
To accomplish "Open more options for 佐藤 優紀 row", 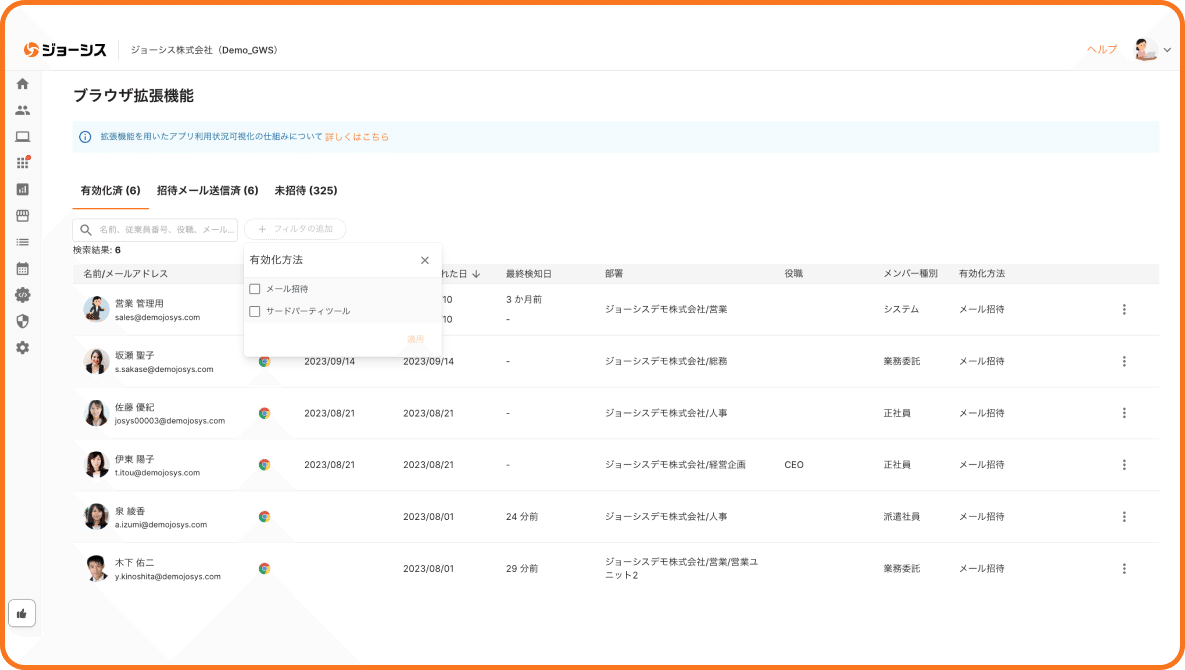I will [1125, 413].
